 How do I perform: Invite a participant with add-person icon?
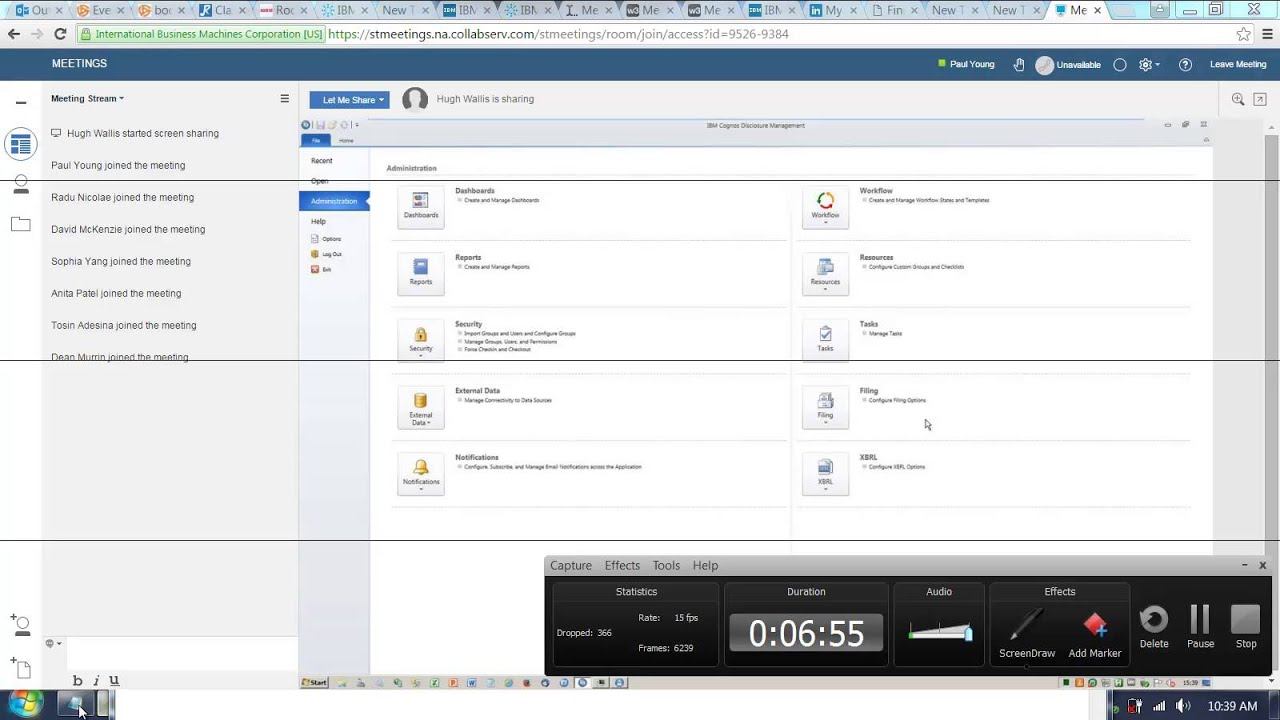point(20,625)
